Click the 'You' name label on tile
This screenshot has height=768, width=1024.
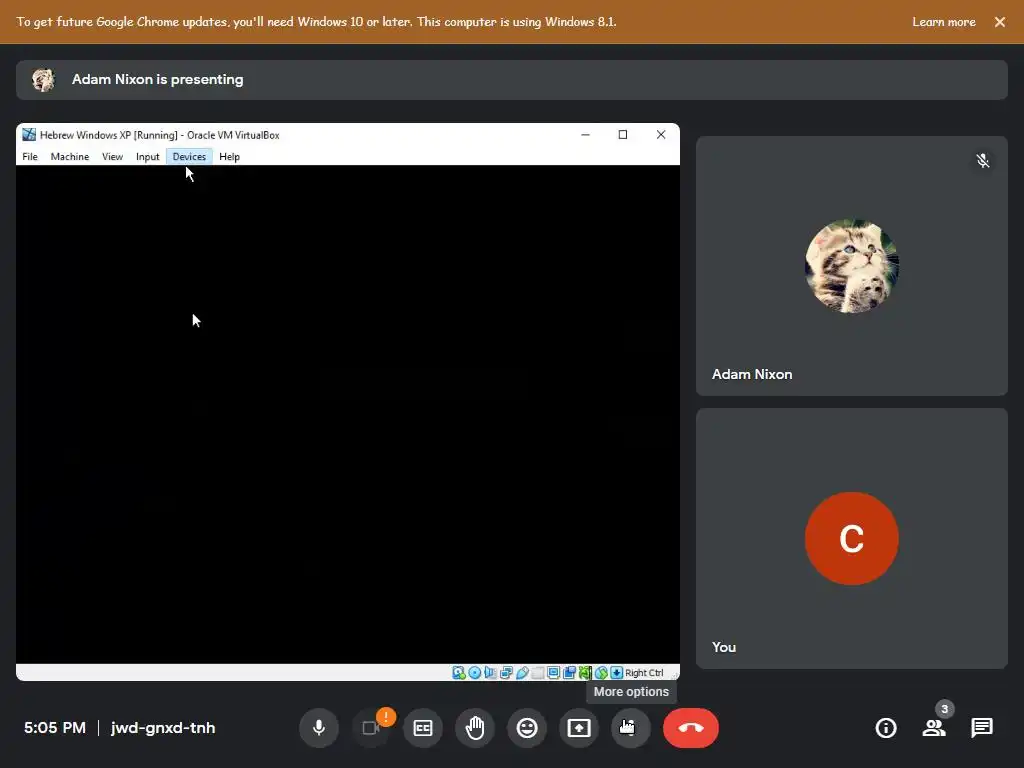click(x=724, y=647)
